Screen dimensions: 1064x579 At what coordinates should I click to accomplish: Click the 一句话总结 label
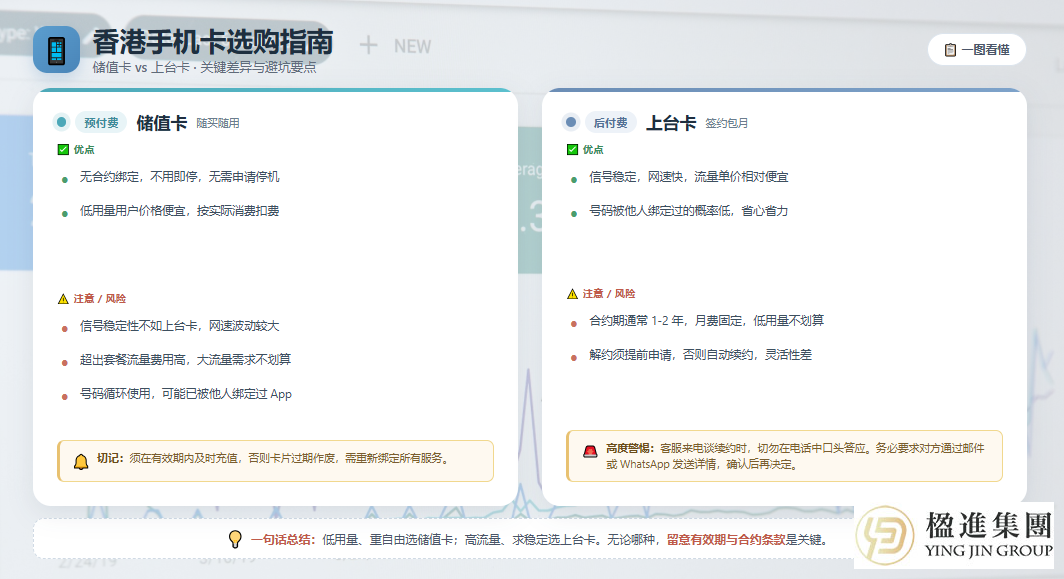pyautogui.click(x=283, y=540)
